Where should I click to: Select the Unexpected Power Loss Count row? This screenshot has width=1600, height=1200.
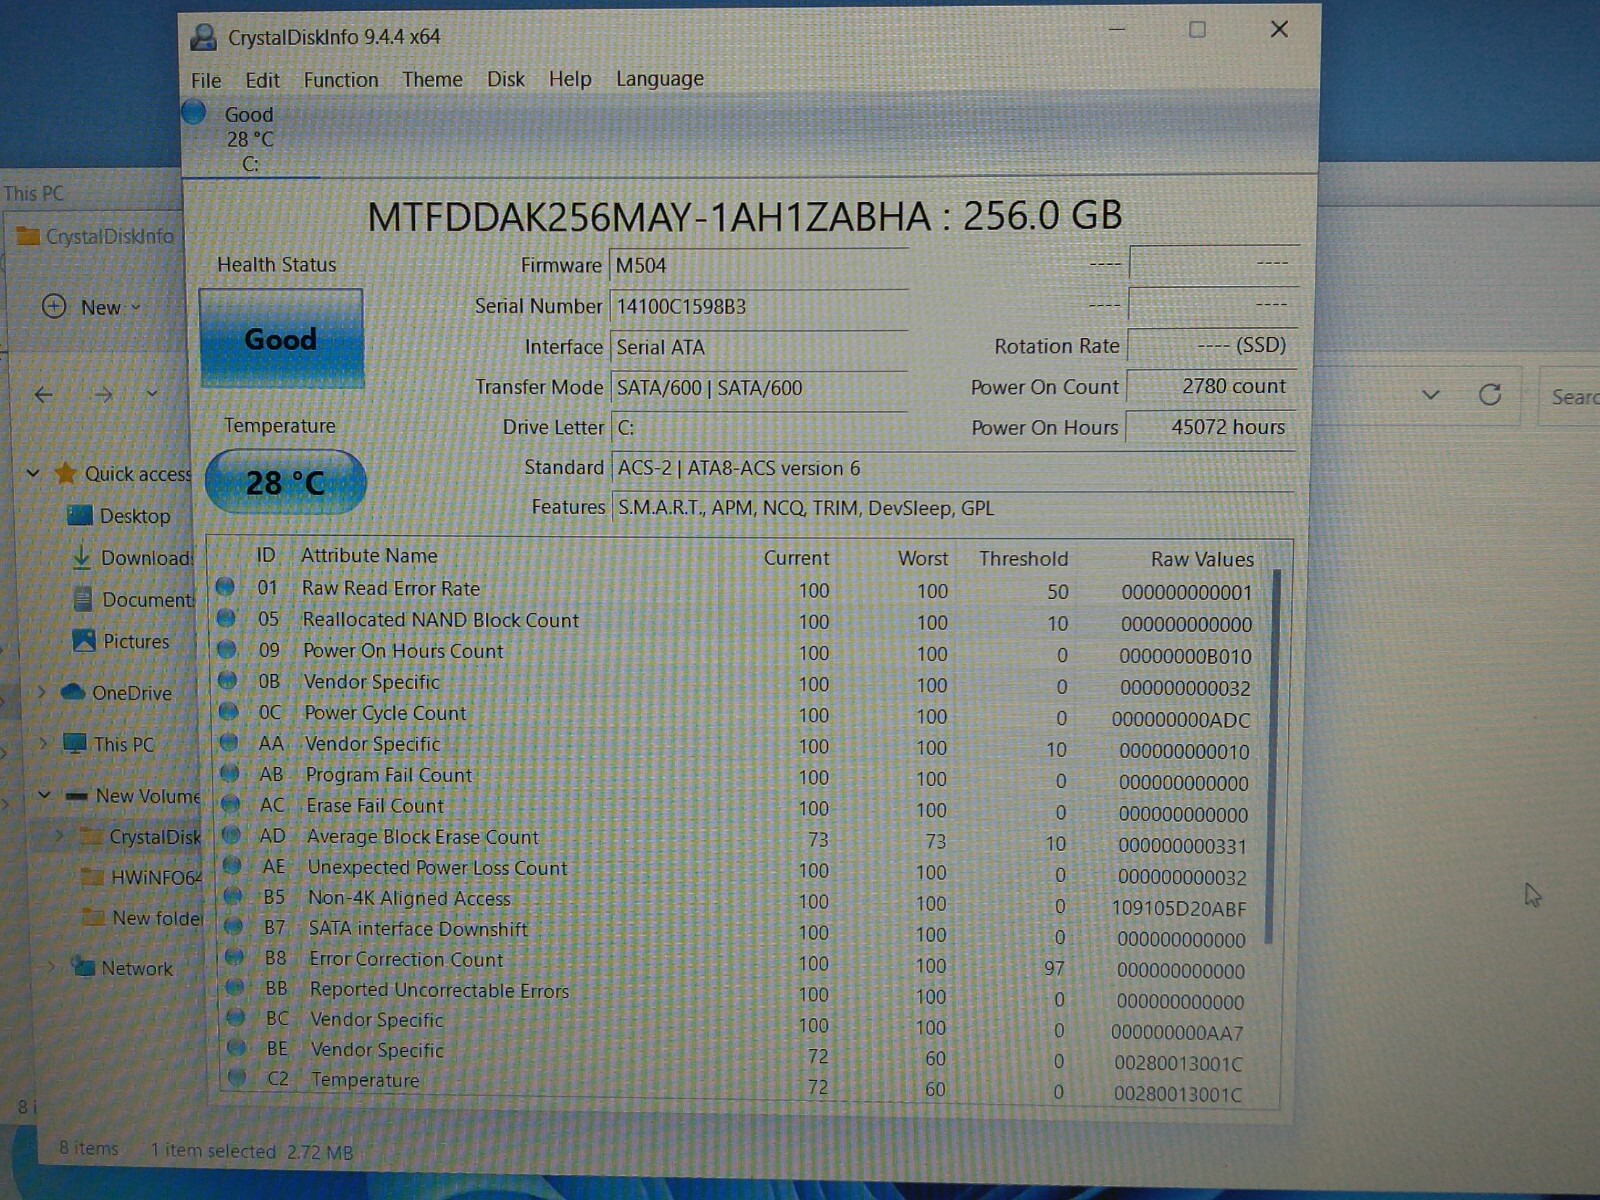tap(740, 871)
